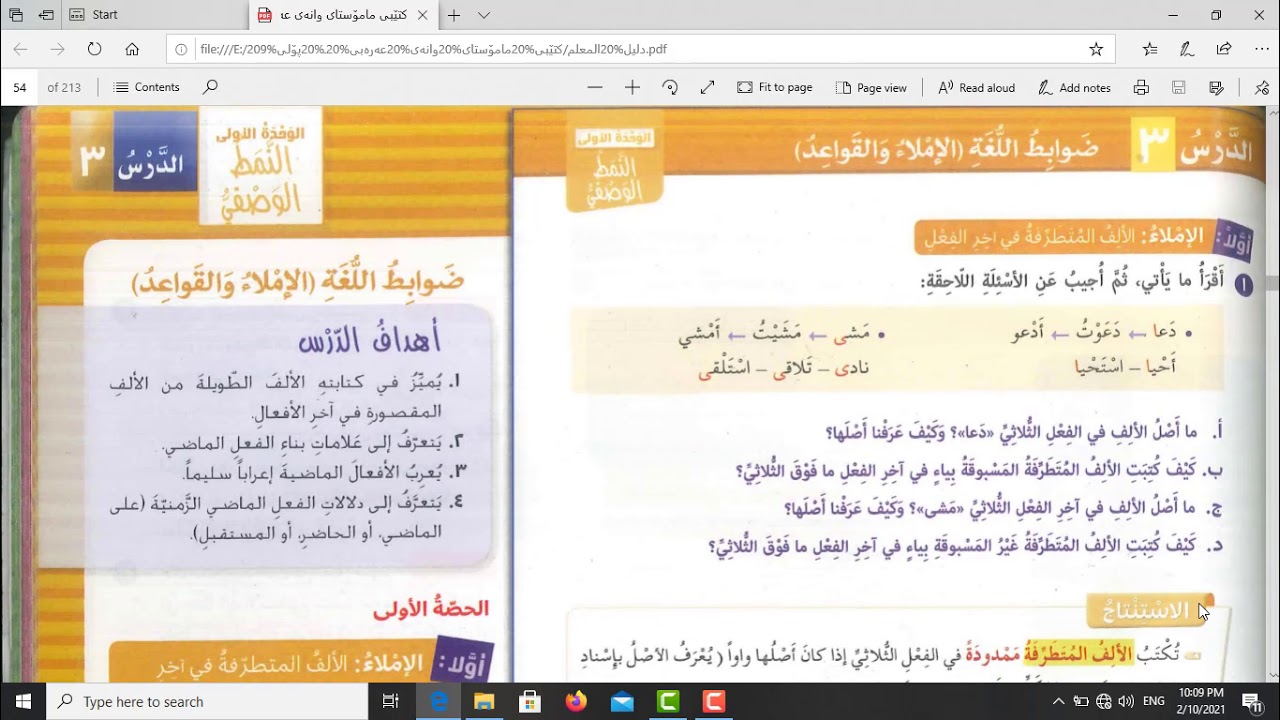Rotate the PDF page

(x=670, y=87)
